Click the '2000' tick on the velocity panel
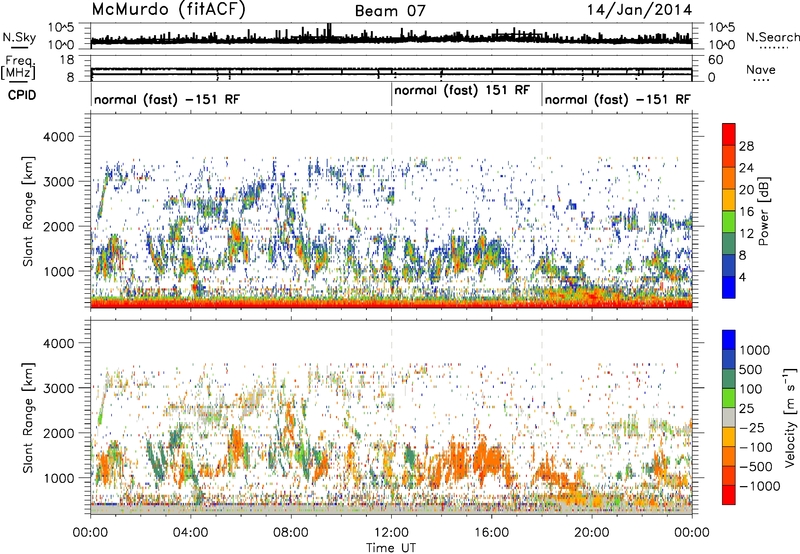The height and width of the screenshot is (554, 800). pos(58,433)
